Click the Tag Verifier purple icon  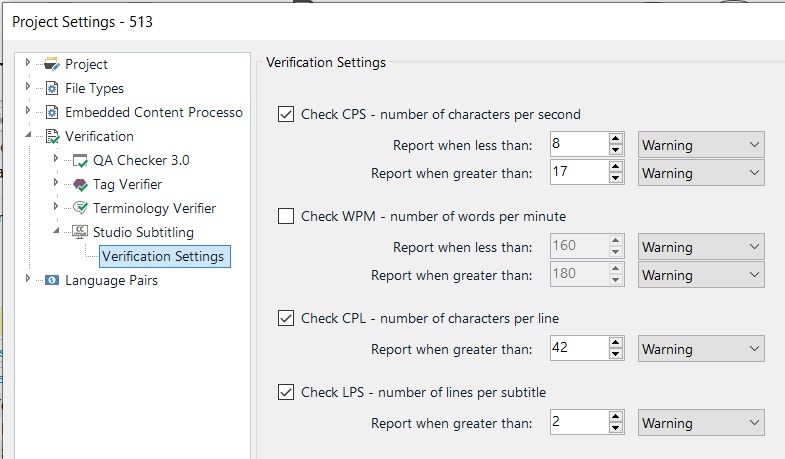(80, 185)
